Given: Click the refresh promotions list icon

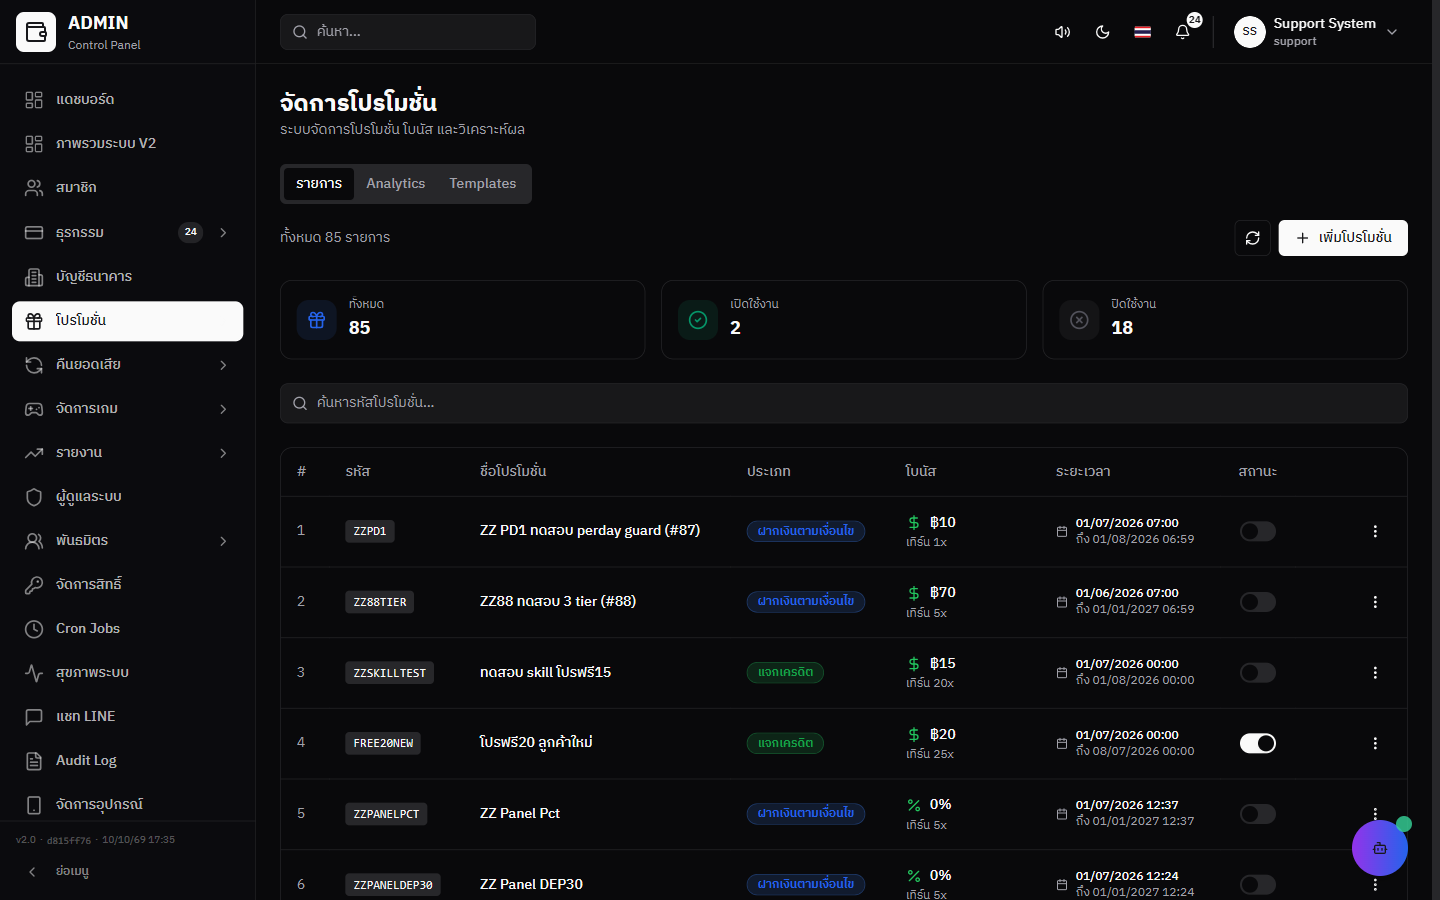Looking at the screenshot, I should click(x=1253, y=238).
